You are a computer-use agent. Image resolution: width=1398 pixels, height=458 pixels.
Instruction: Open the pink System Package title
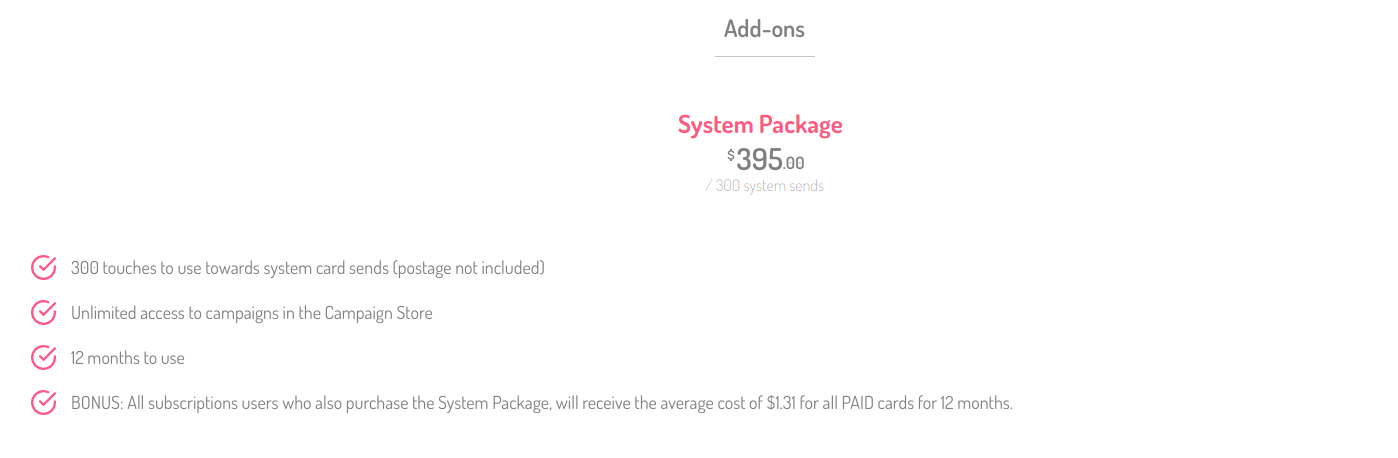760,125
